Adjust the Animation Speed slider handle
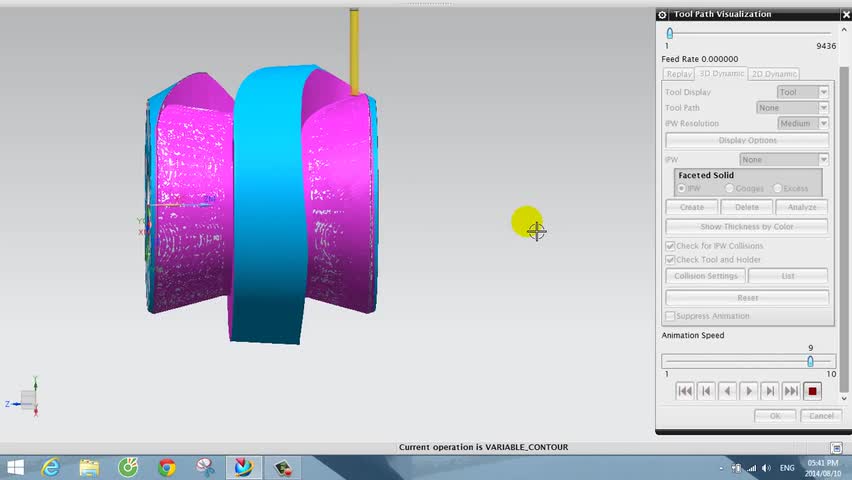Screen dimensions: 852x480 810,361
